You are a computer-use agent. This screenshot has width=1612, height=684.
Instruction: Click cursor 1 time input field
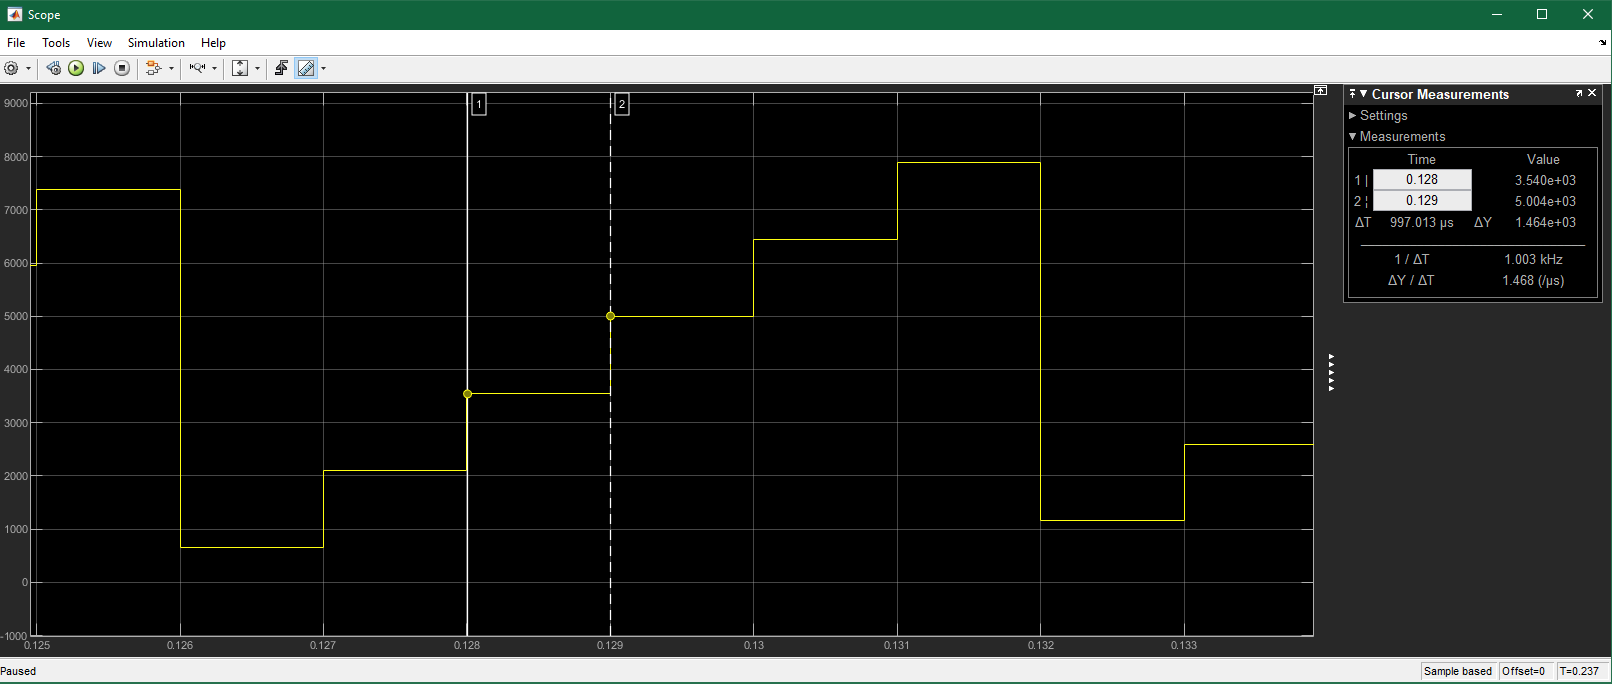click(x=1421, y=180)
